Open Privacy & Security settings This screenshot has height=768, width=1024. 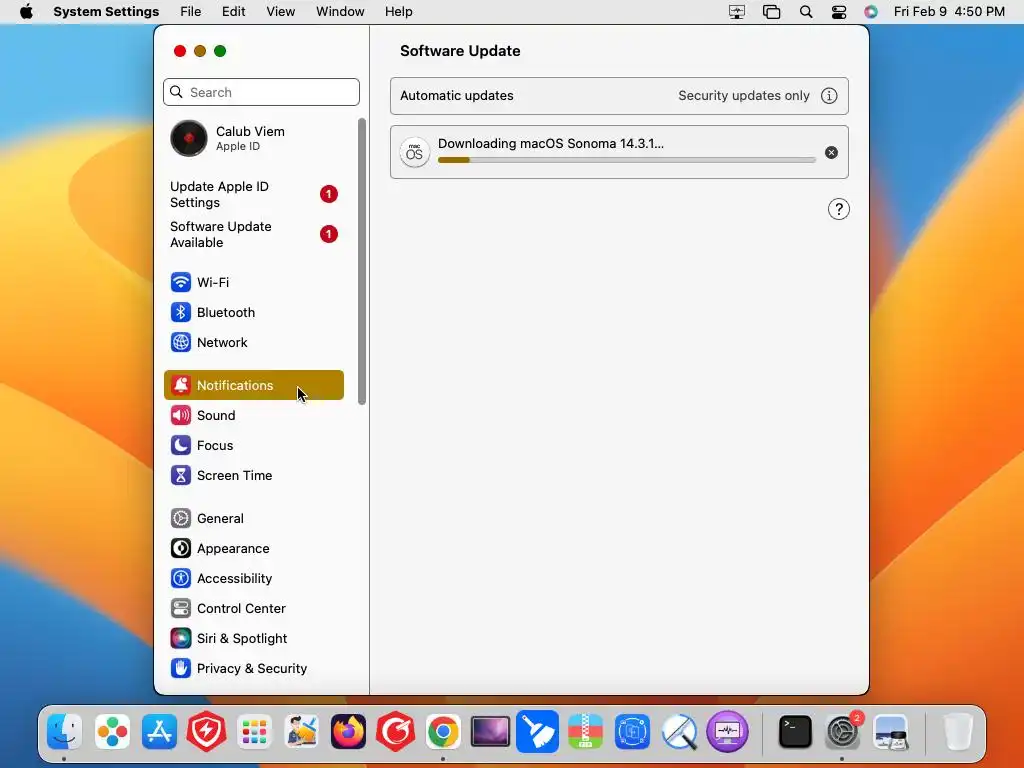pyautogui.click(x=253, y=669)
